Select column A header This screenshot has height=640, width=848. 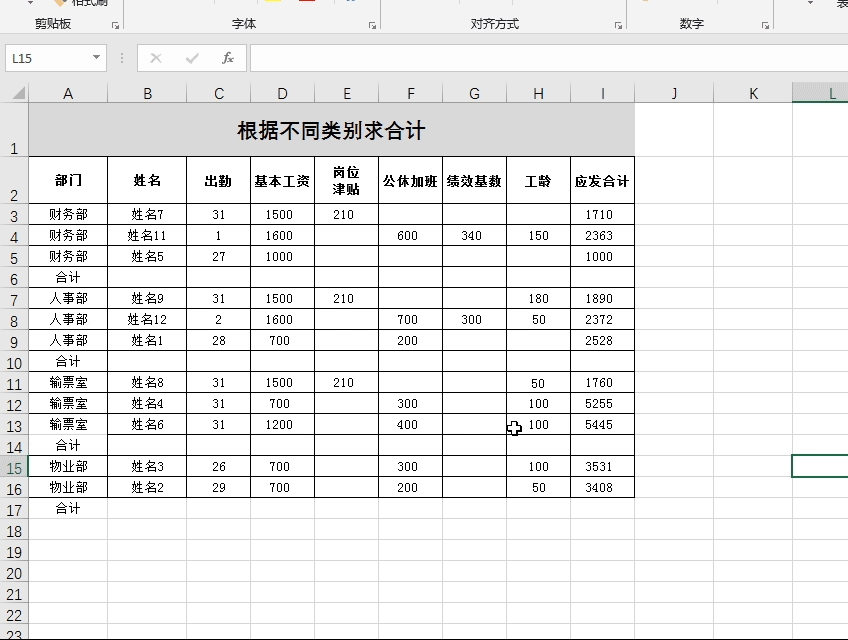pos(68,94)
